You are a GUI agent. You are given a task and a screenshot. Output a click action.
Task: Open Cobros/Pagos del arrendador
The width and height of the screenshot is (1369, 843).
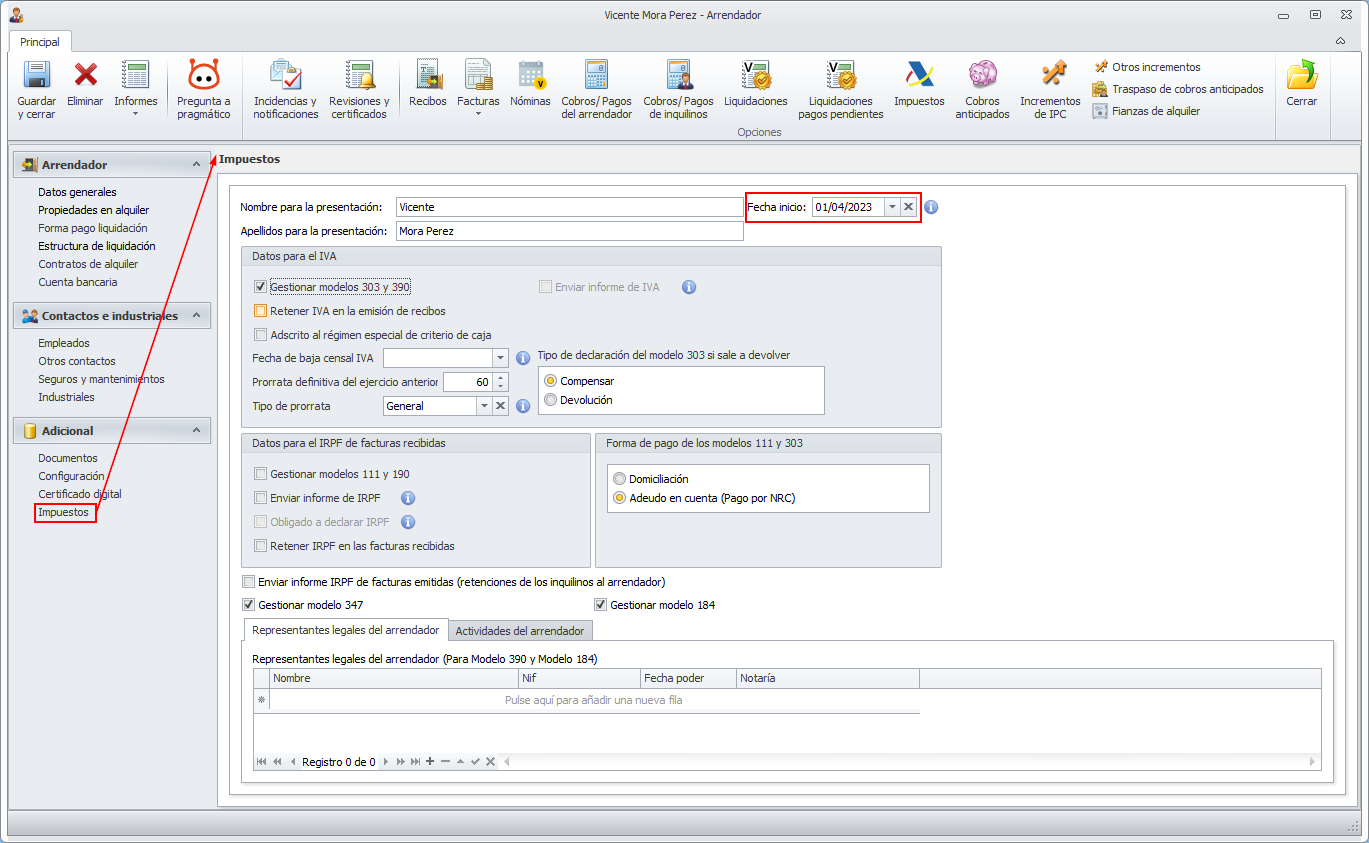(x=597, y=75)
